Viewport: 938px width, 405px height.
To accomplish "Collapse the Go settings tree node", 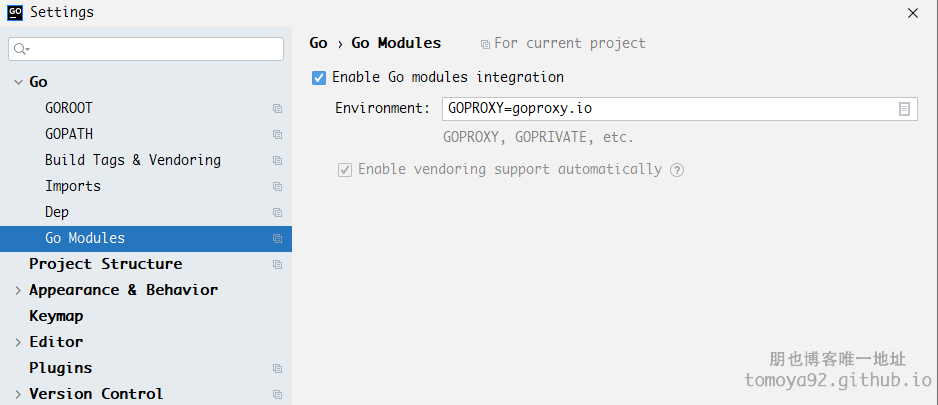I will [18, 82].
